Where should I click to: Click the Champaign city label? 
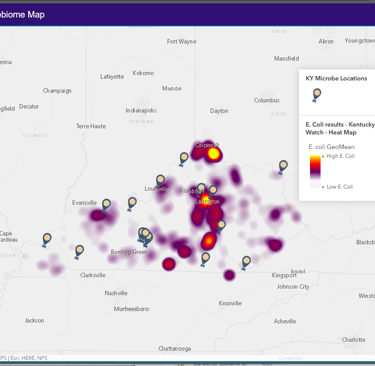click(57, 91)
